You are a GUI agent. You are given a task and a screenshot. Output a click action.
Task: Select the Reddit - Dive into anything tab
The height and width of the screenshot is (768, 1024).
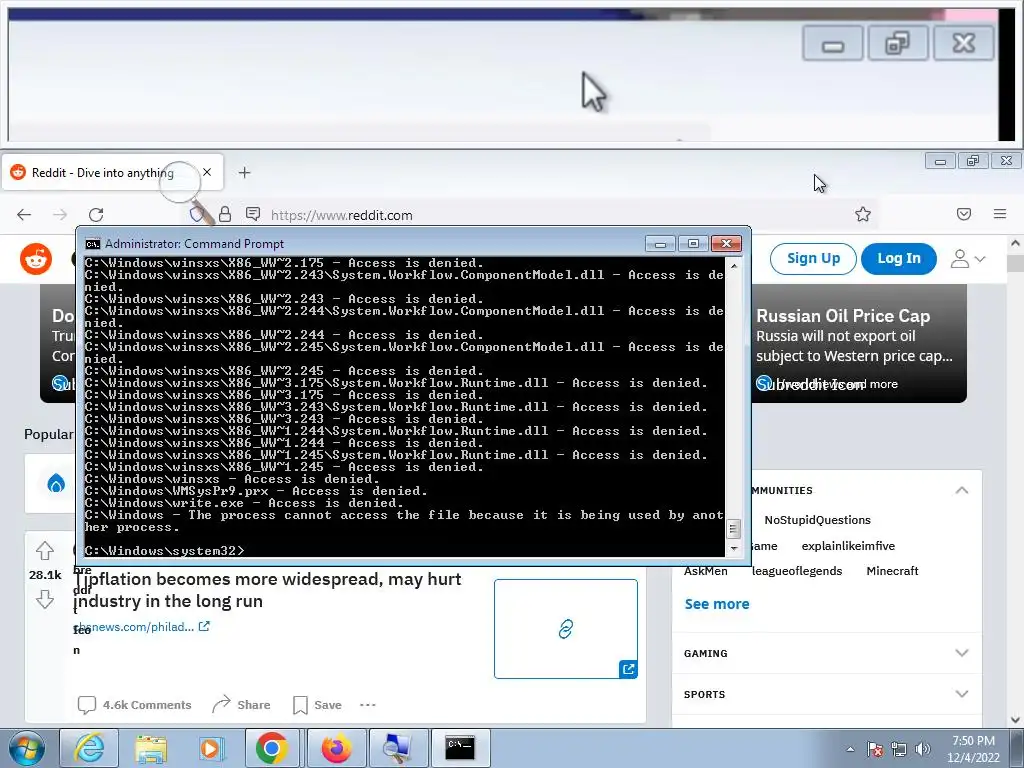pyautogui.click(x=112, y=172)
